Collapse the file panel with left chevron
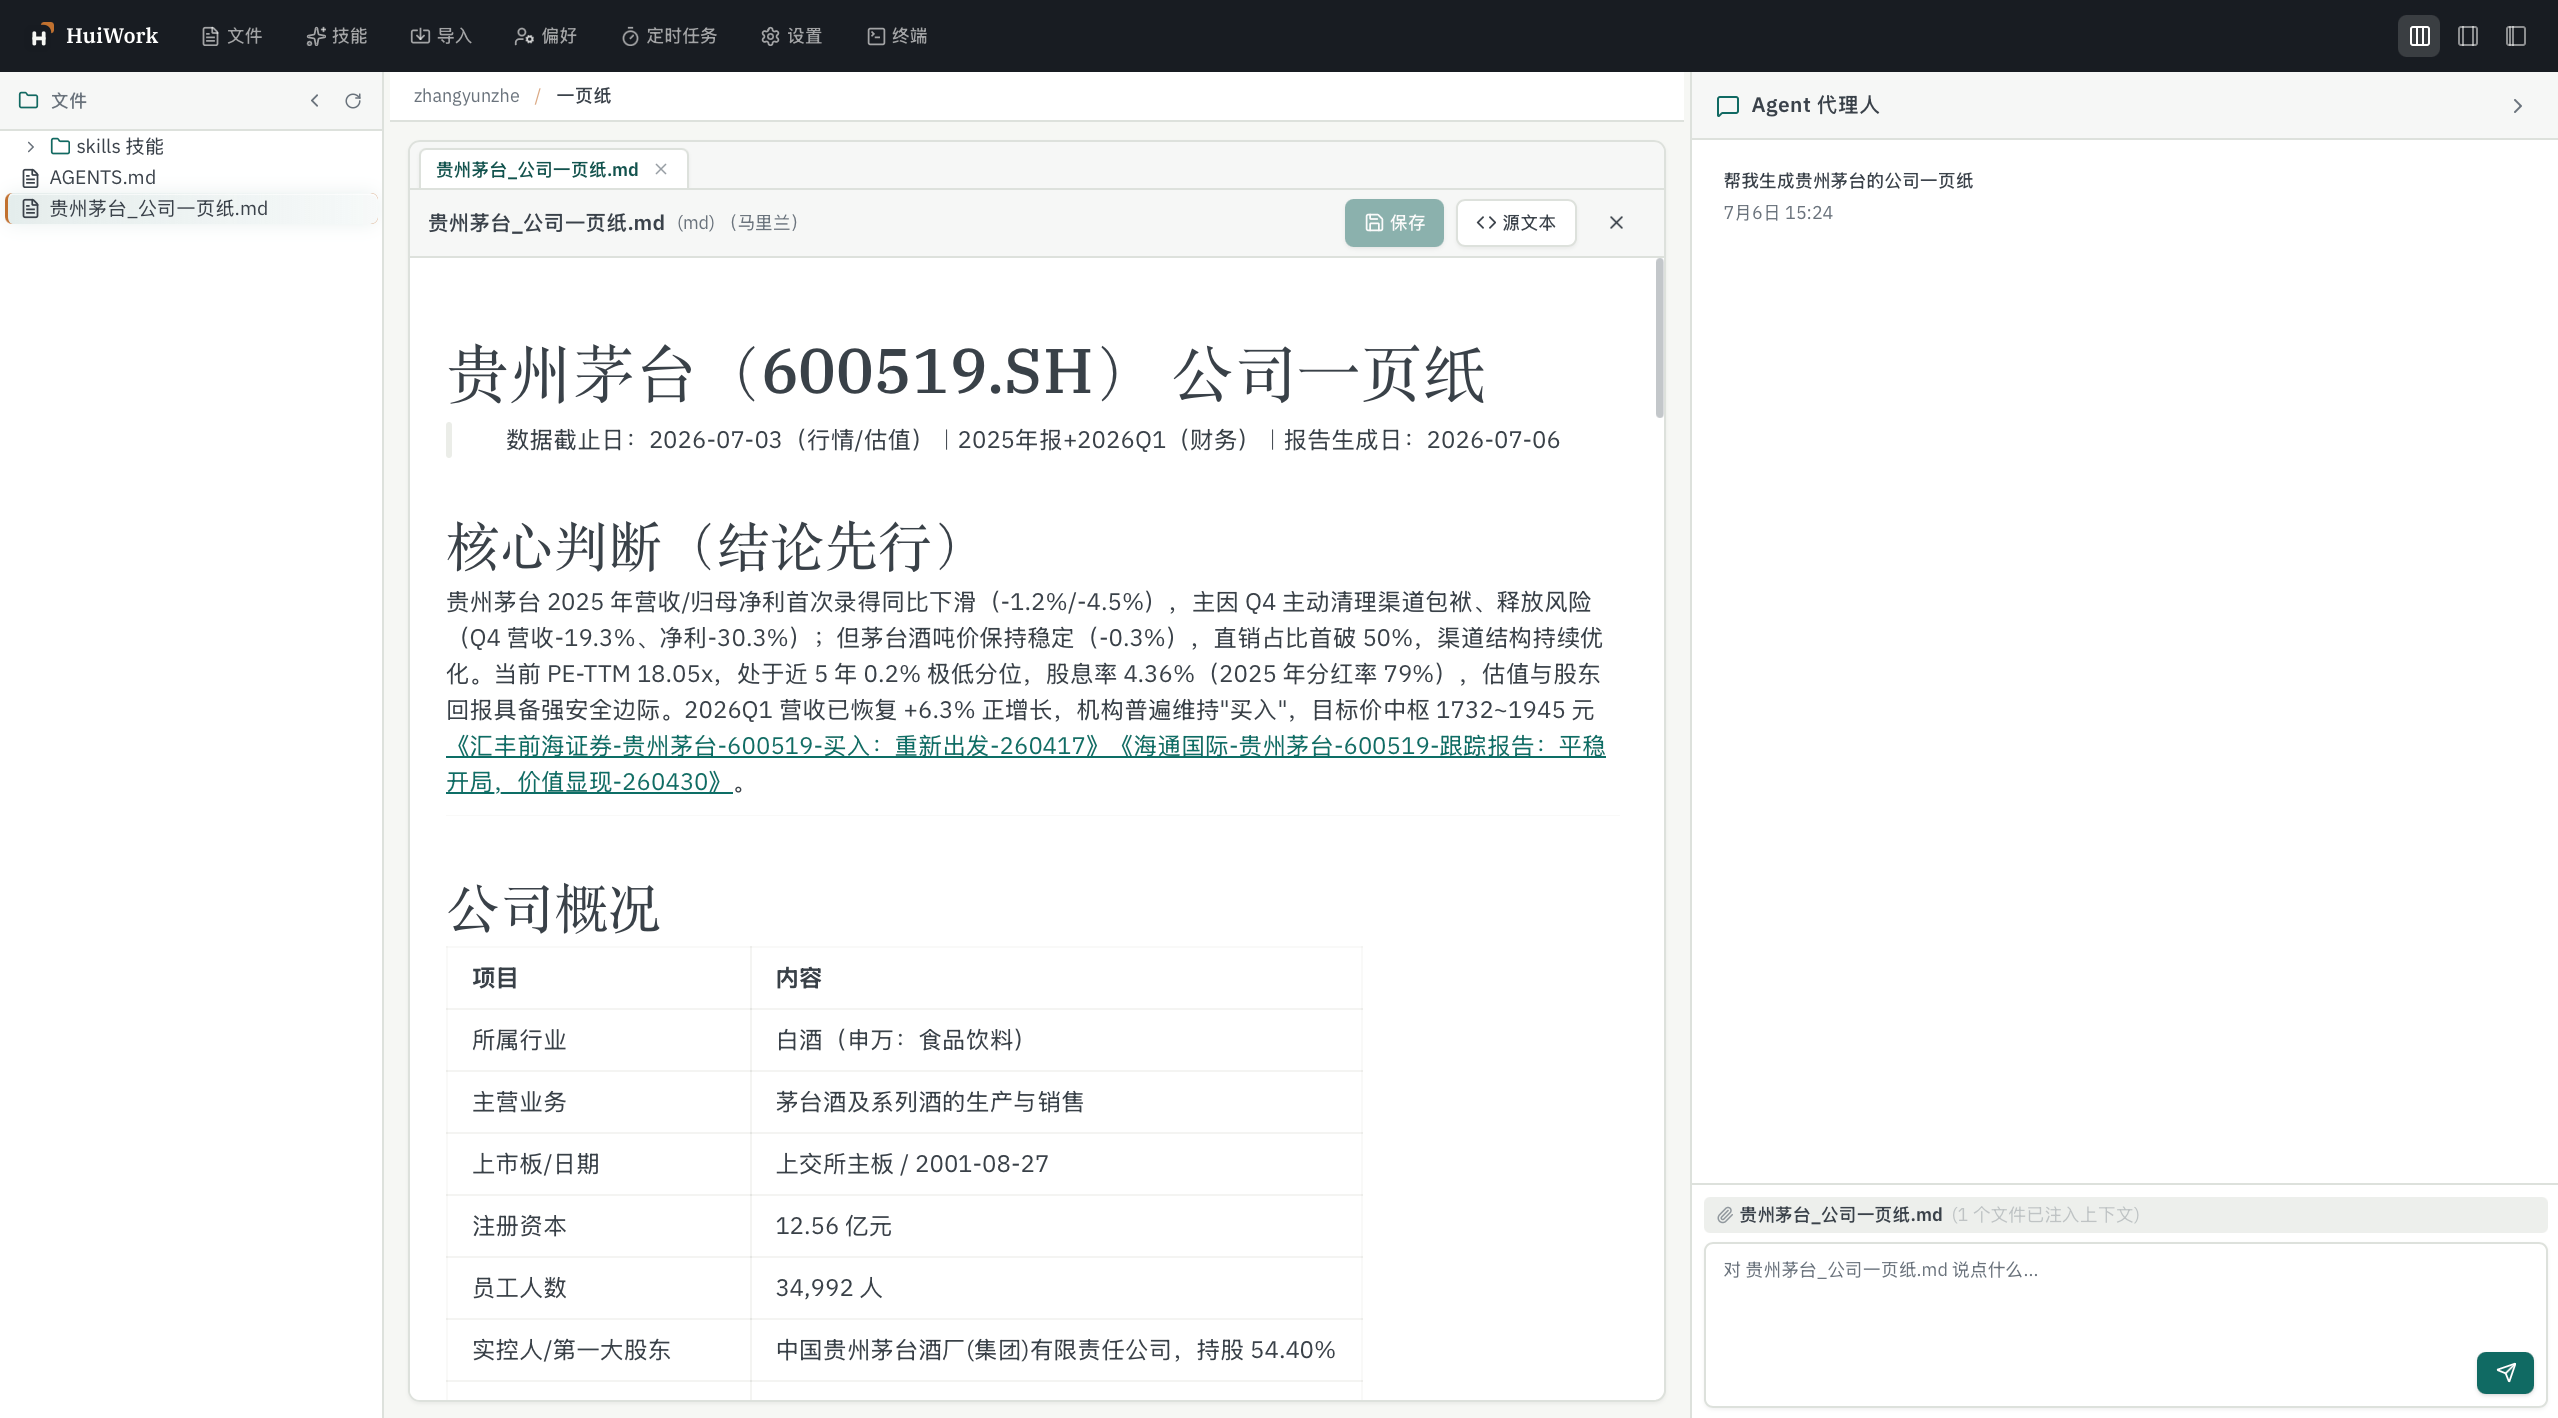 coord(315,100)
